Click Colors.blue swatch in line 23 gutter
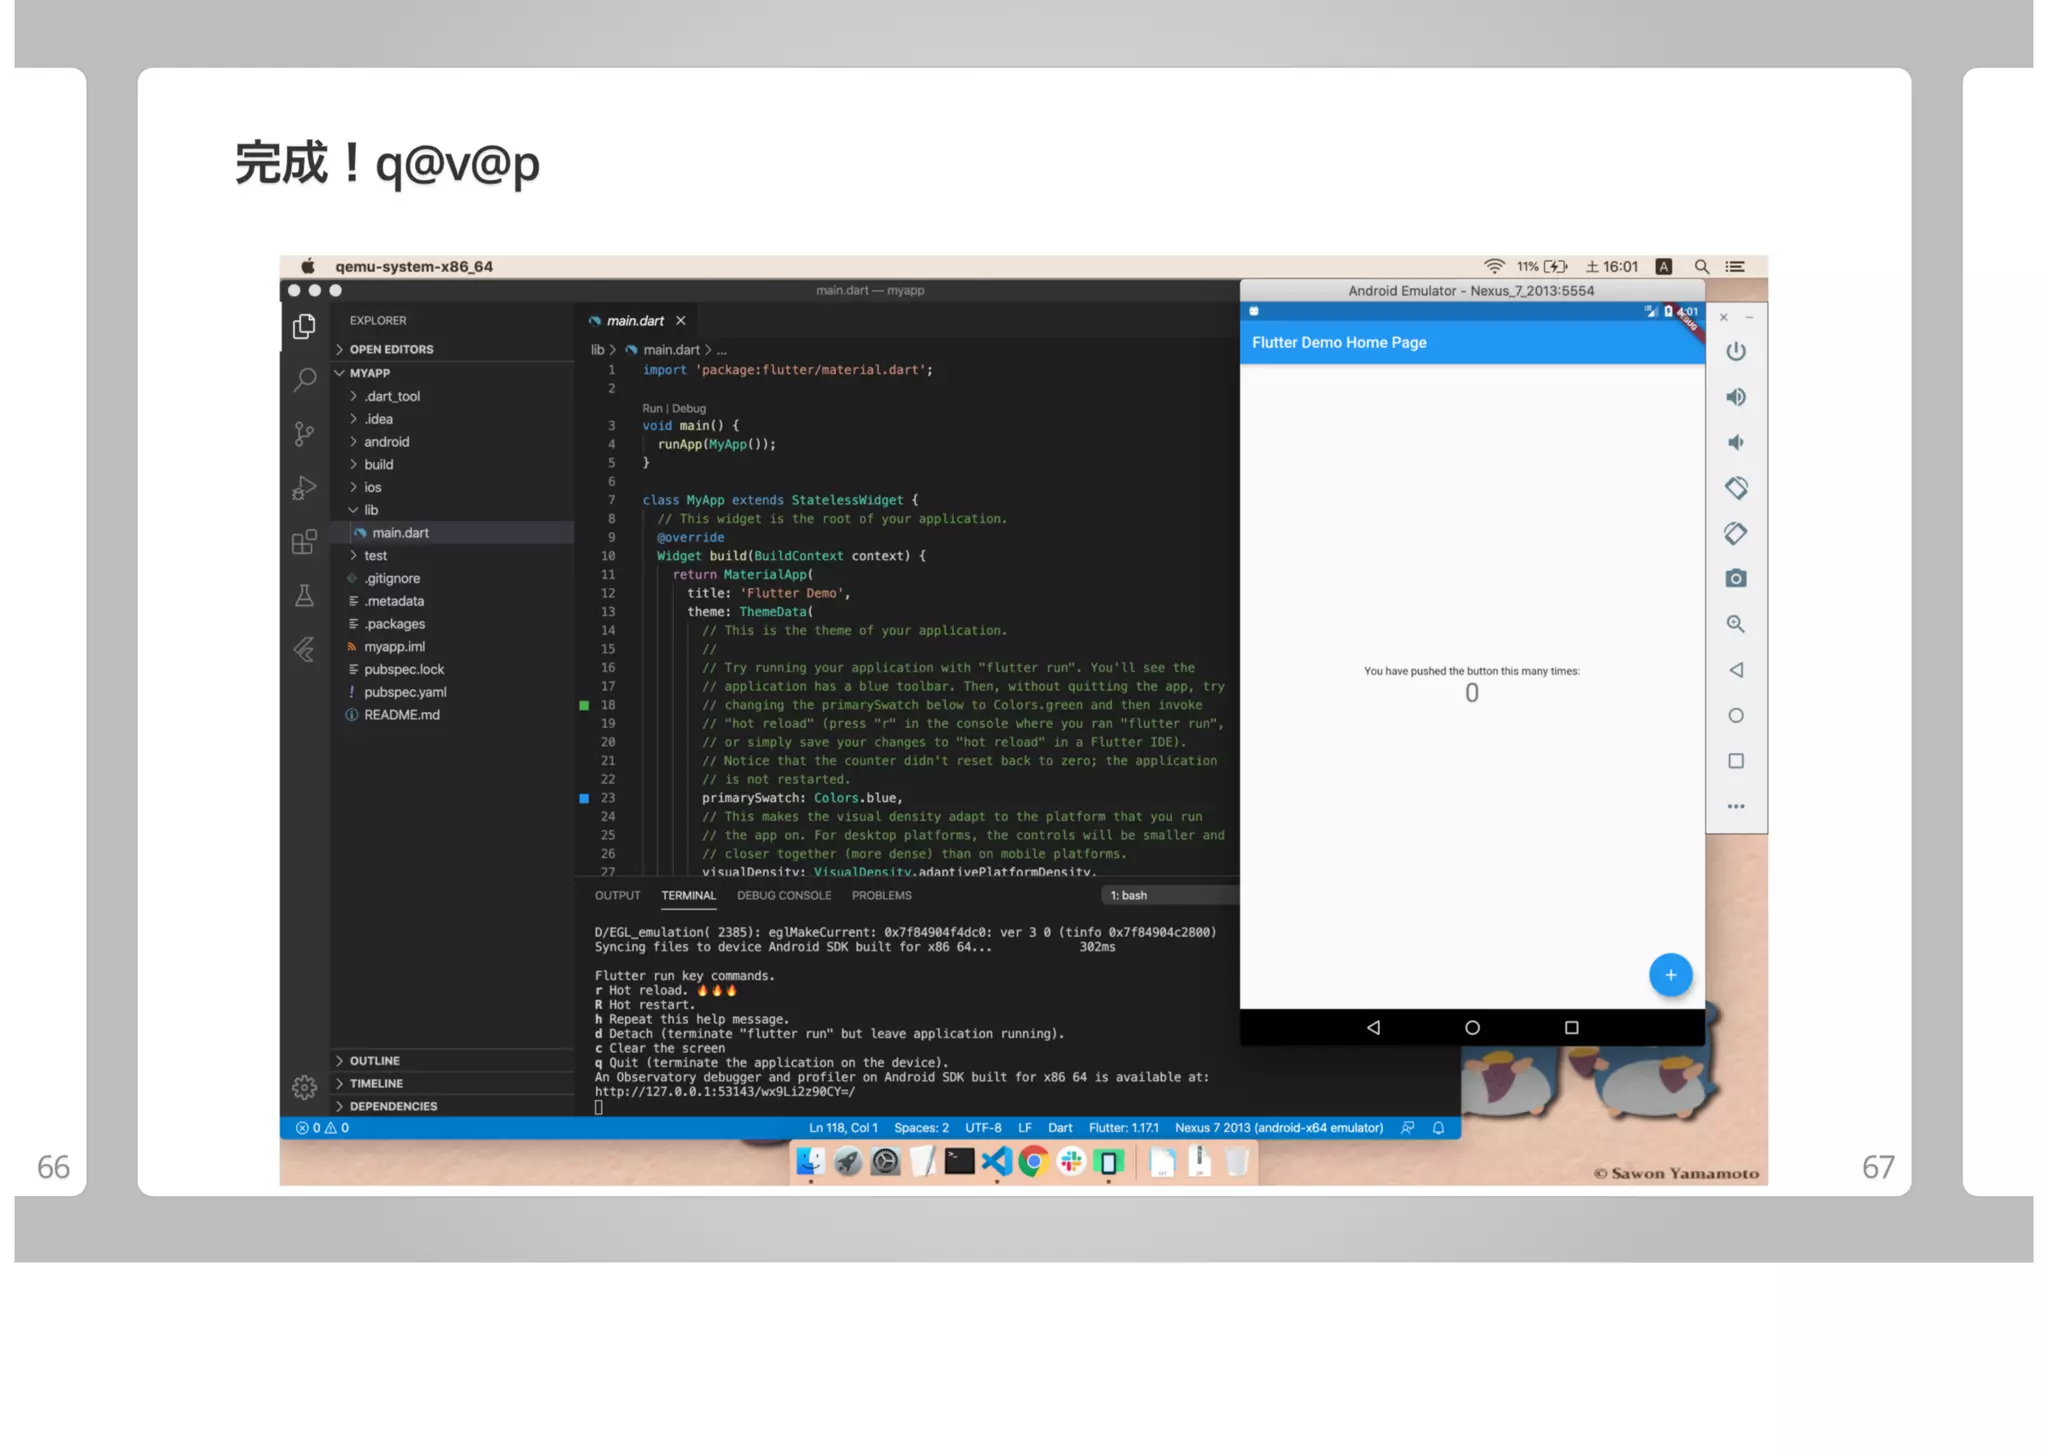This screenshot has width=2048, height=1449. 584,798
